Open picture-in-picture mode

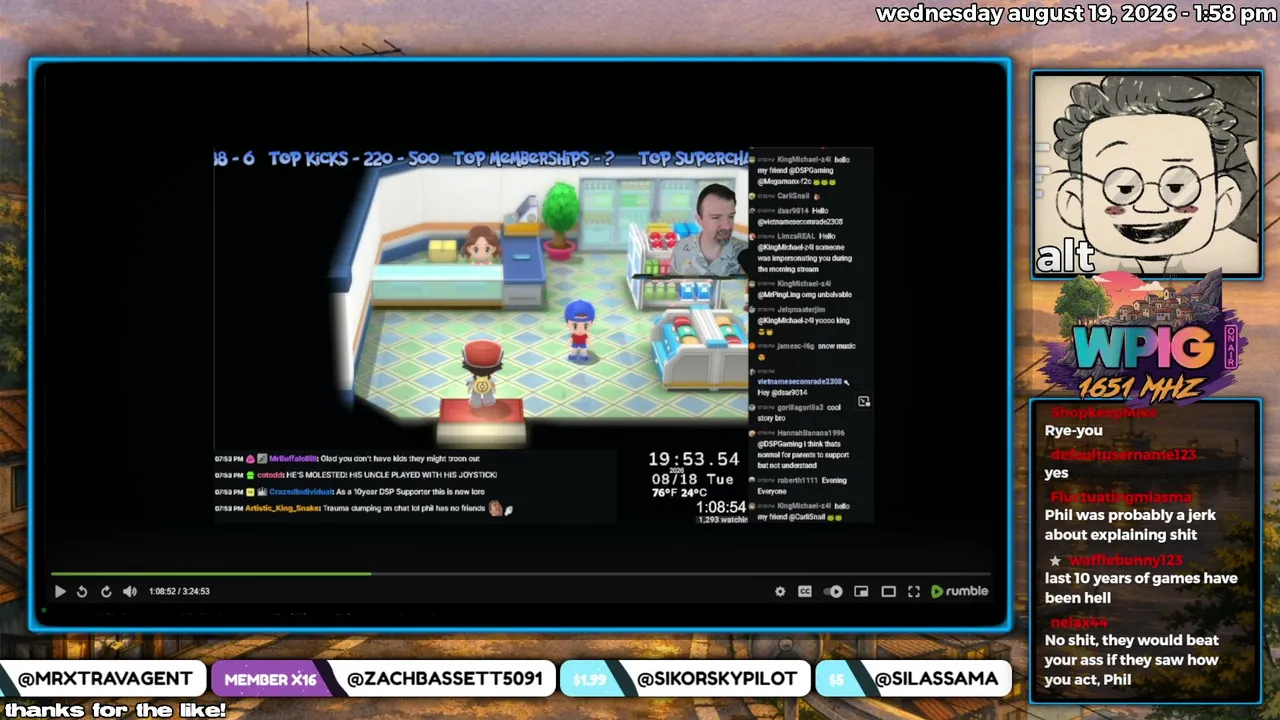(x=861, y=591)
